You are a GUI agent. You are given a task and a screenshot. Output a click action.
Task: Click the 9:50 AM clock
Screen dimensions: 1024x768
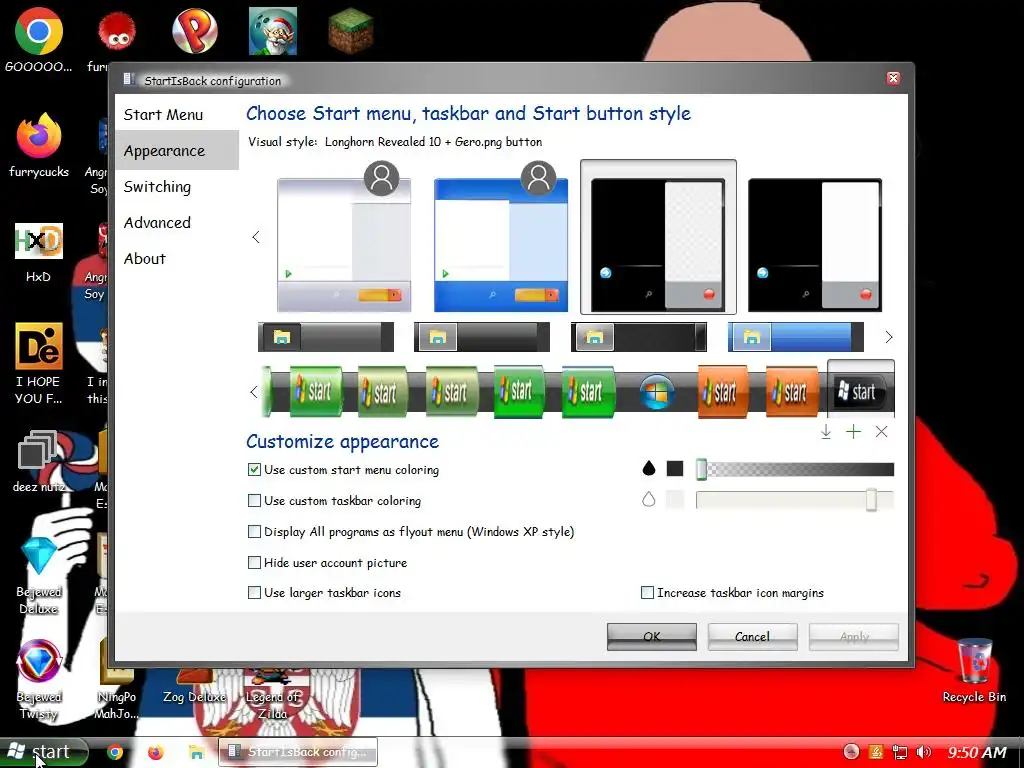[977, 752]
